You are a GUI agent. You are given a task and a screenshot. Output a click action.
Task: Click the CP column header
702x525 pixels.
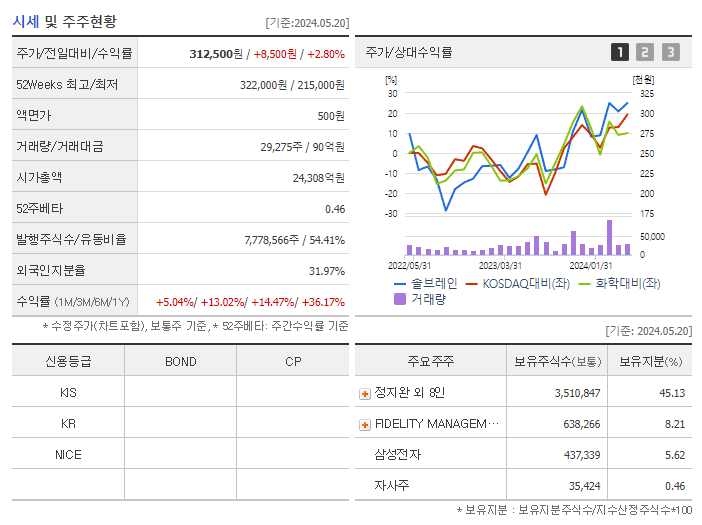click(293, 361)
